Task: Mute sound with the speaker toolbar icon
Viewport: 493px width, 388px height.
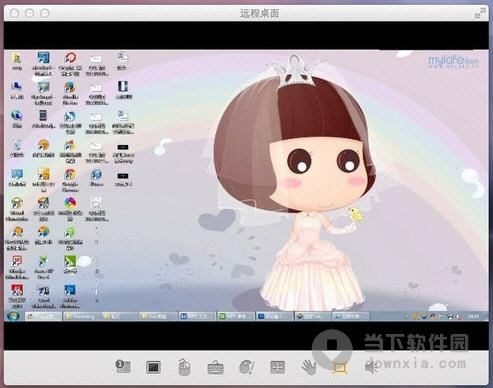Action: click(370, 368)
